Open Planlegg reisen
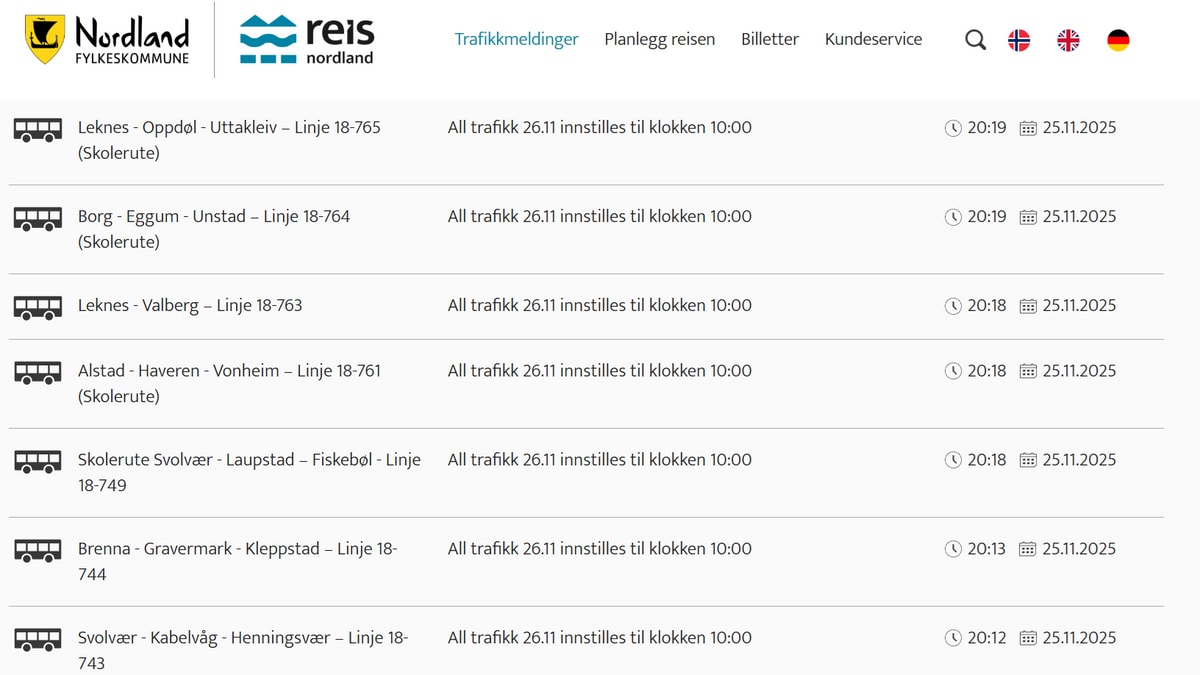Screen dimensions: 1200x675 point(659,39)
